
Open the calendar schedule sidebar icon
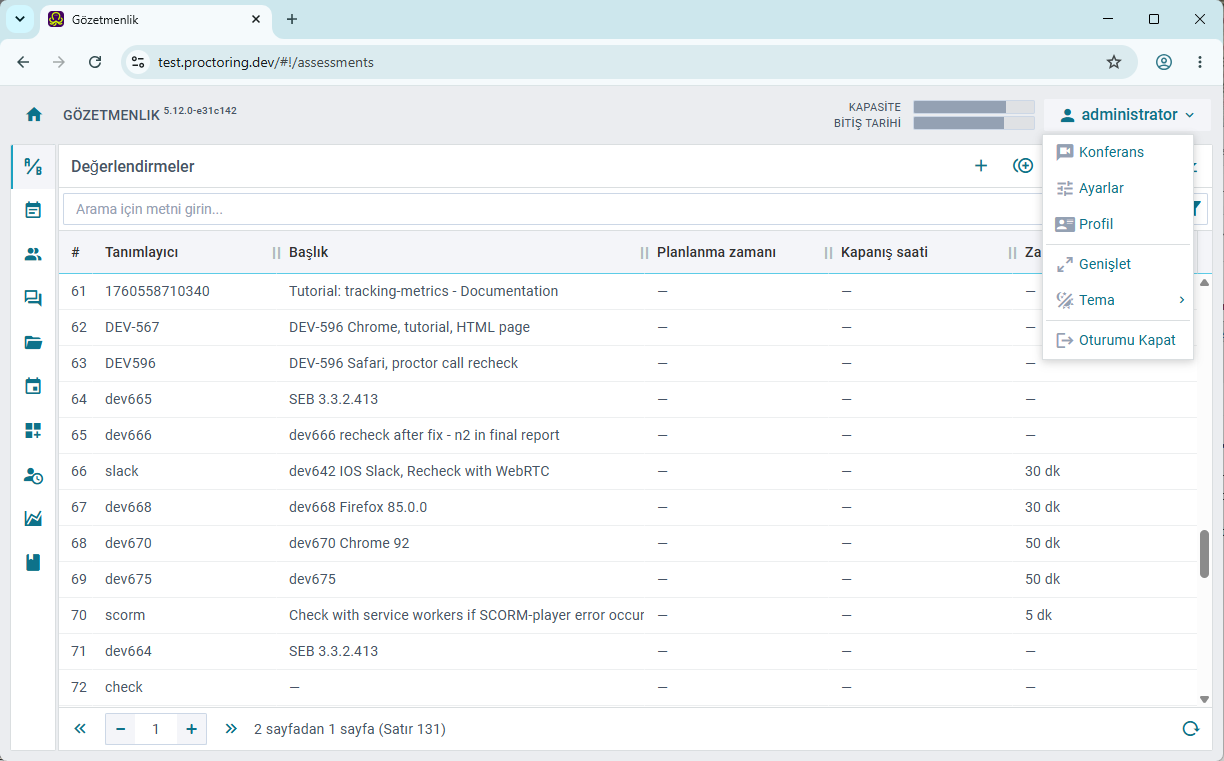pyautogui.click(x=33, y=386)
